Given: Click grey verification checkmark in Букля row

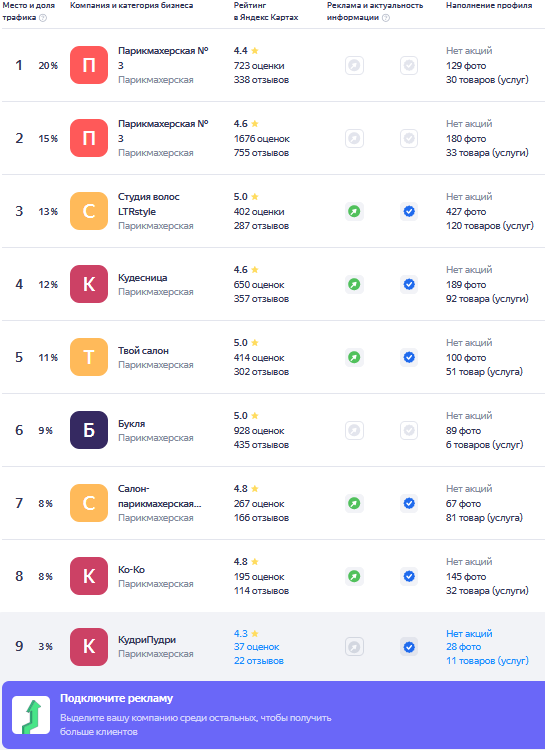Looking at the screenshot, I should 409,430.
